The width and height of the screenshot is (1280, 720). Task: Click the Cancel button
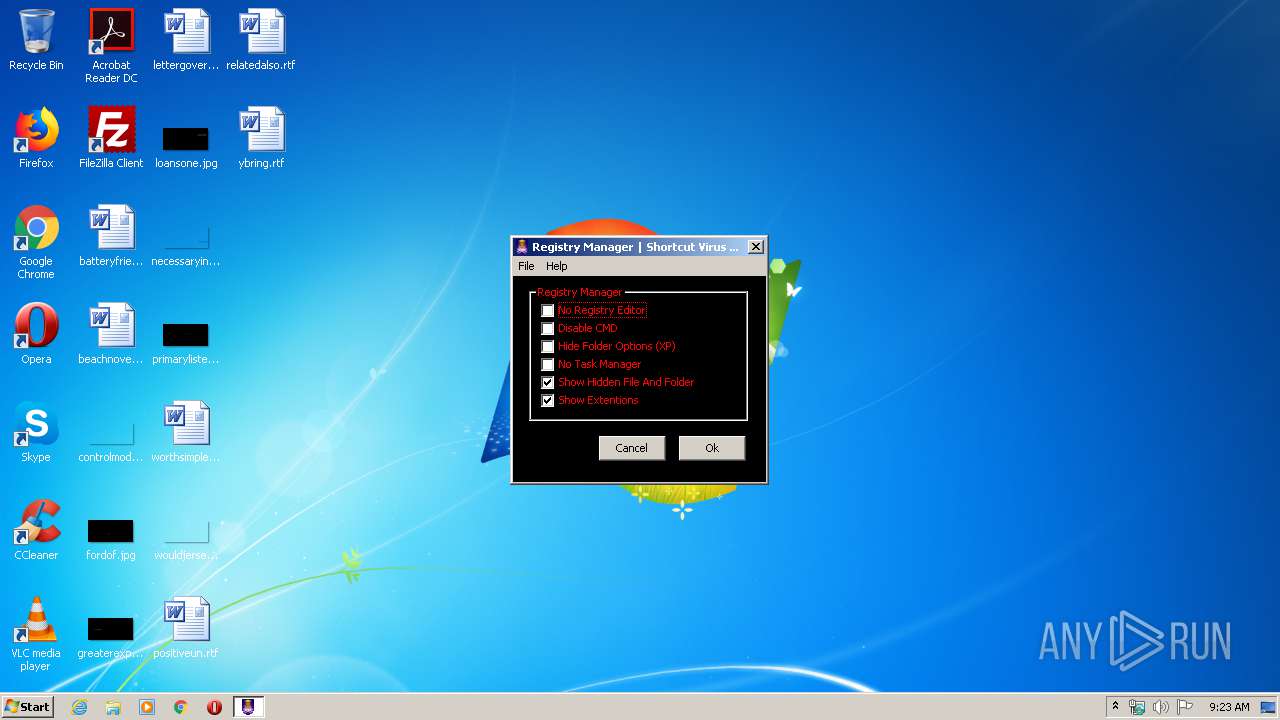tap(632, 448)
